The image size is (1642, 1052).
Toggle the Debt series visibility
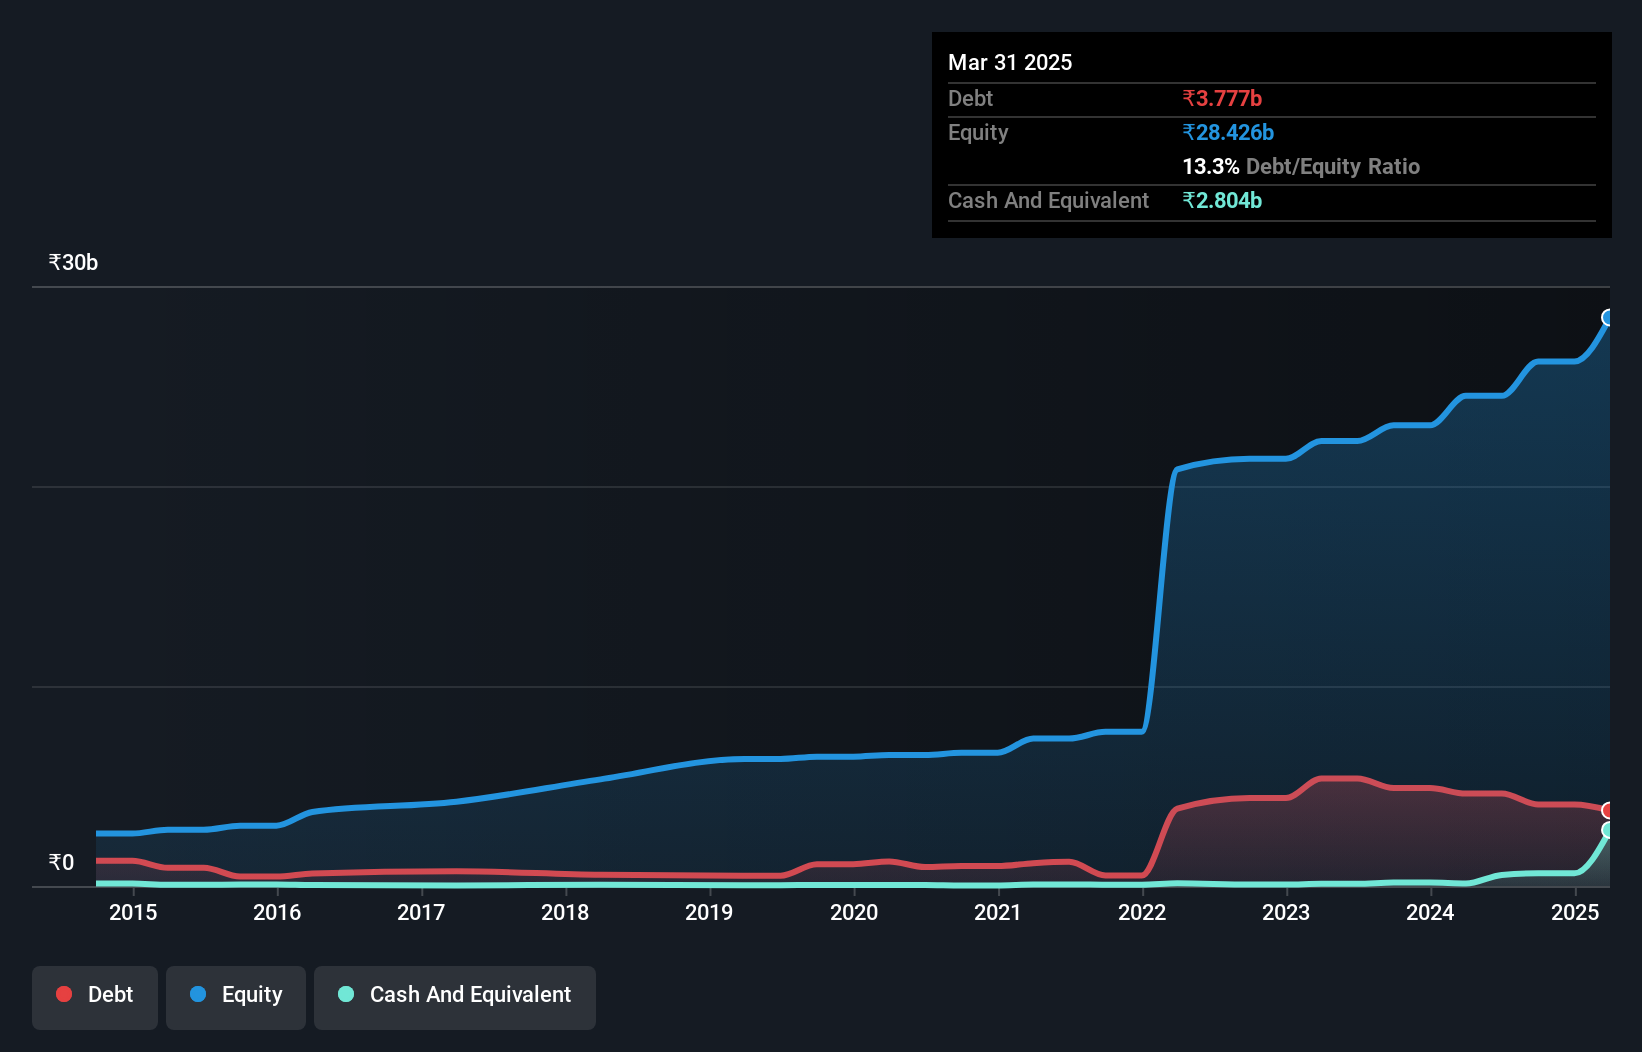coord(94,995)
